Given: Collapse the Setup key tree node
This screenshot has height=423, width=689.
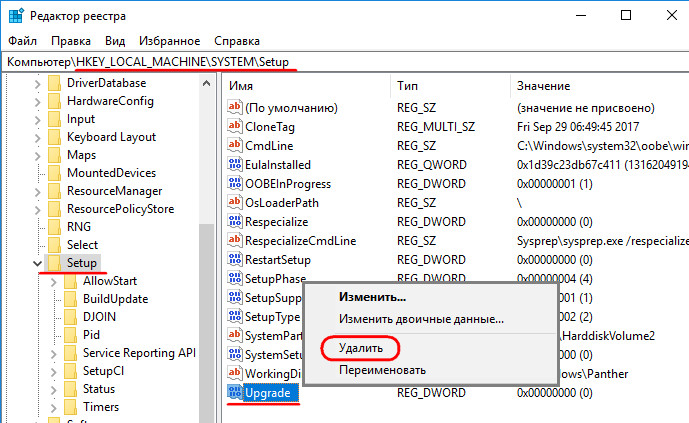Looking at the screenshot, I should (37, 263).
